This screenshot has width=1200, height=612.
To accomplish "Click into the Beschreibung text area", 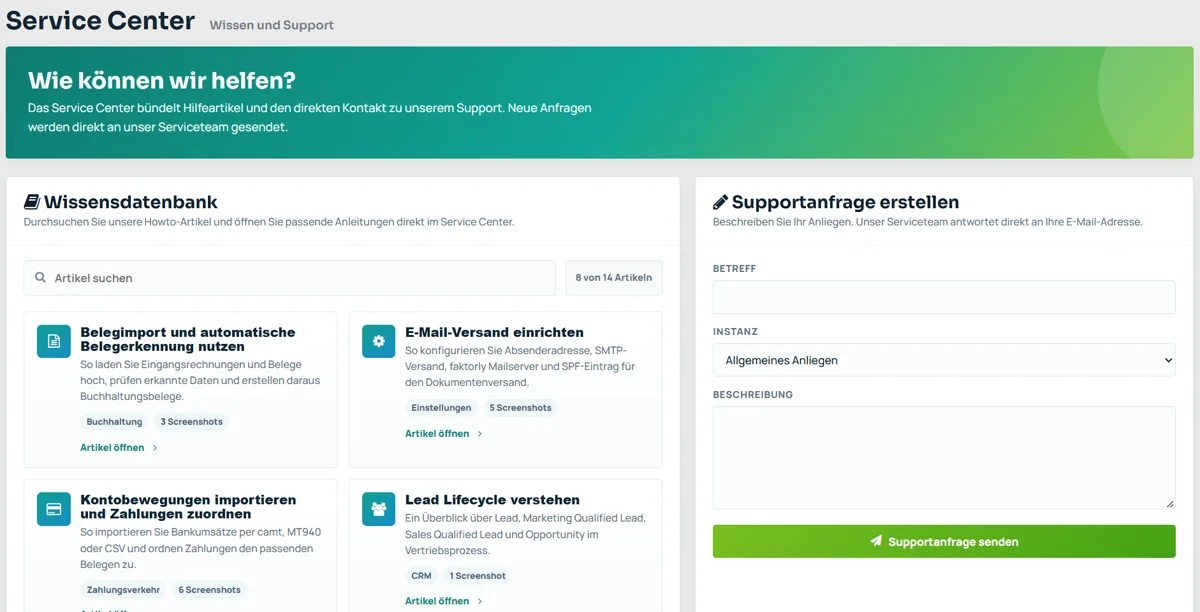I will [x=944, y=458].
